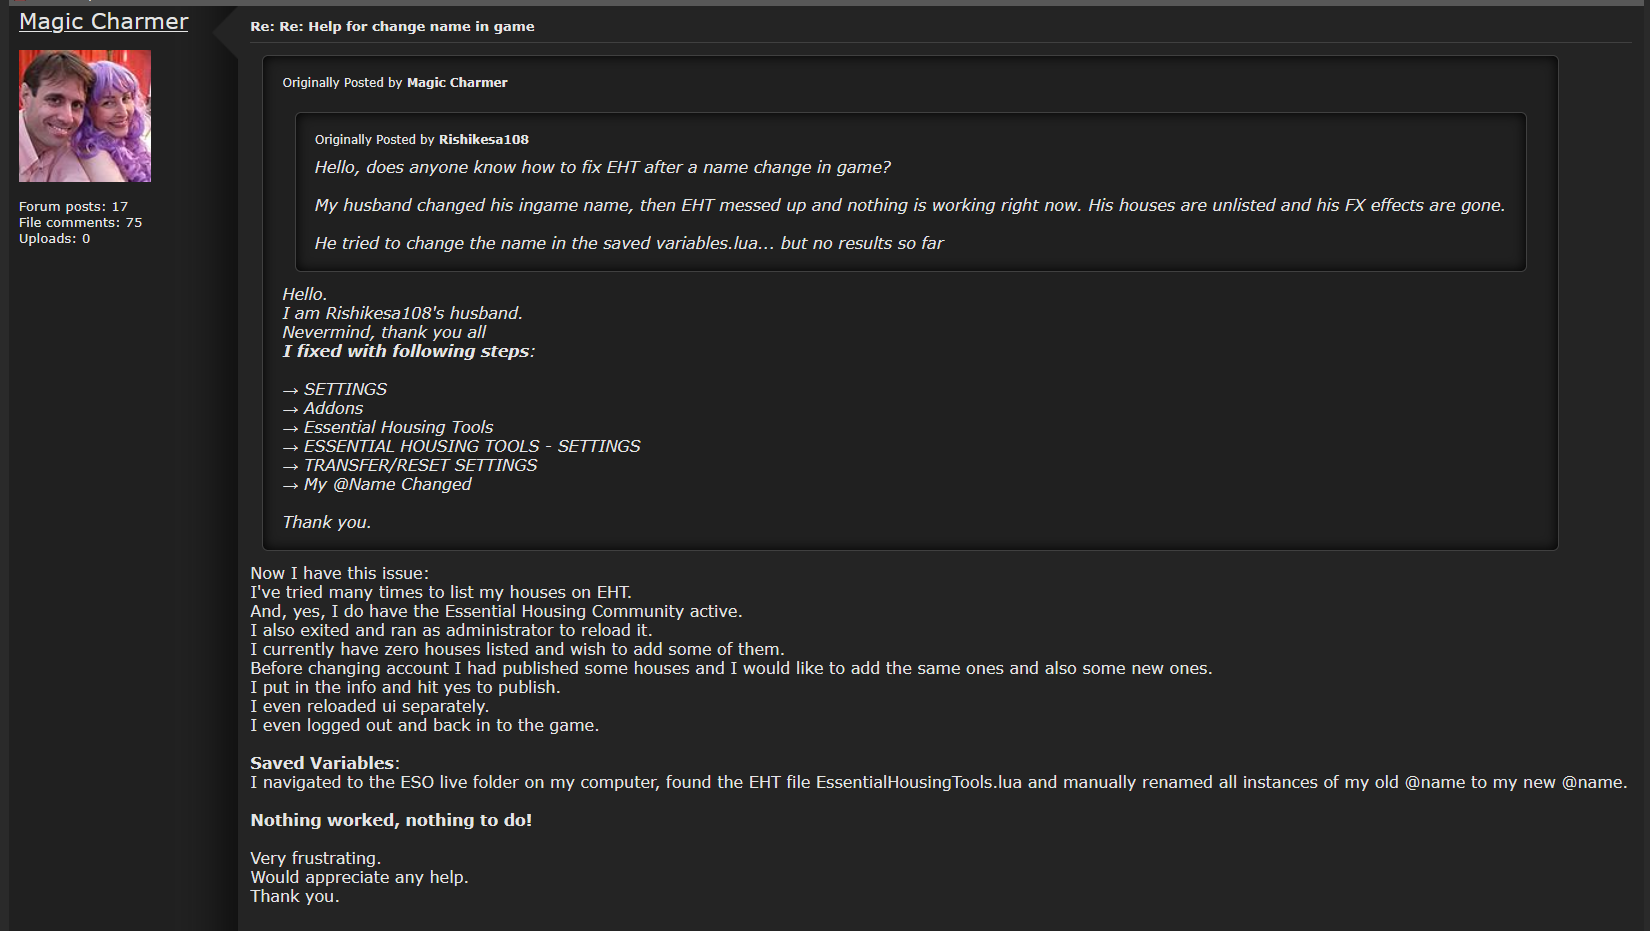
Task: Click the '→ Addons' step line
Action: coord(323,408)
